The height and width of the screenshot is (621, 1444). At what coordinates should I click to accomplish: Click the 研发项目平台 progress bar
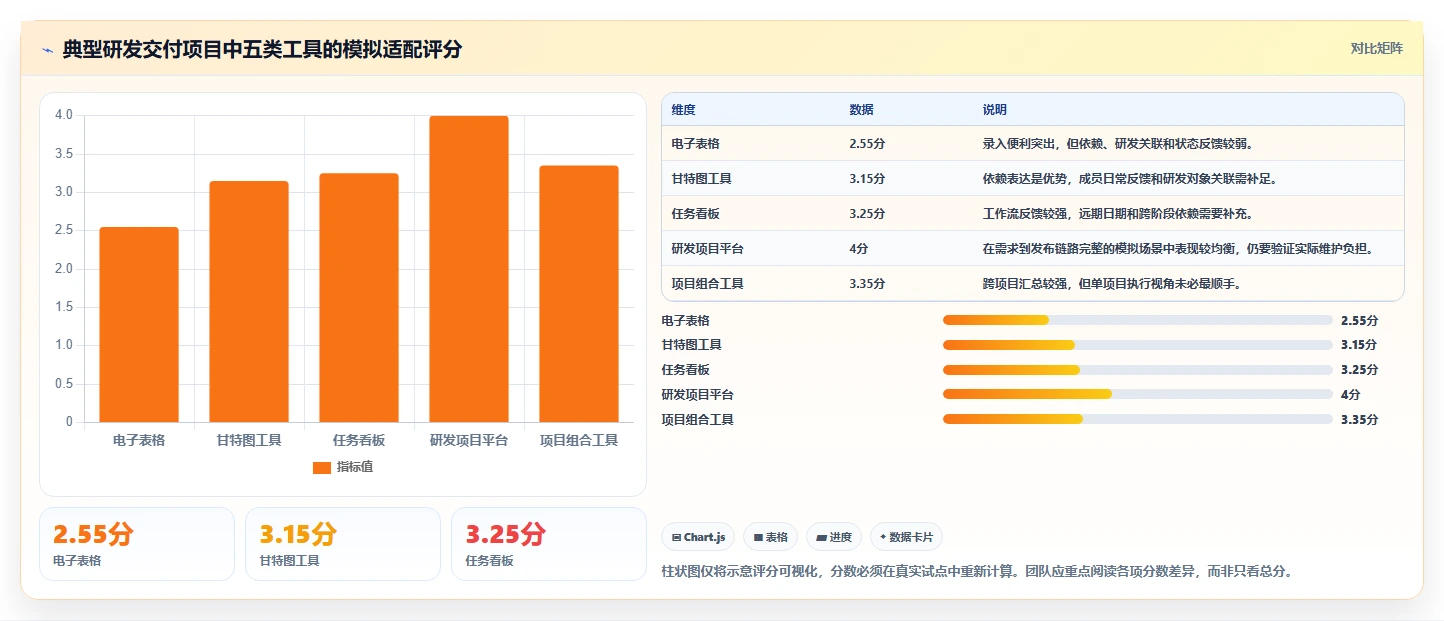(1137, 395)
